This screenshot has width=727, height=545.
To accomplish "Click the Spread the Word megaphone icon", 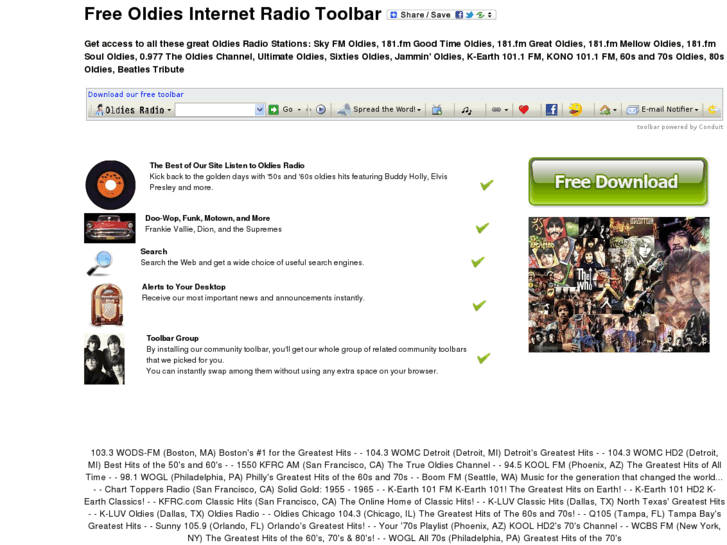I will (x=344, y=109).
